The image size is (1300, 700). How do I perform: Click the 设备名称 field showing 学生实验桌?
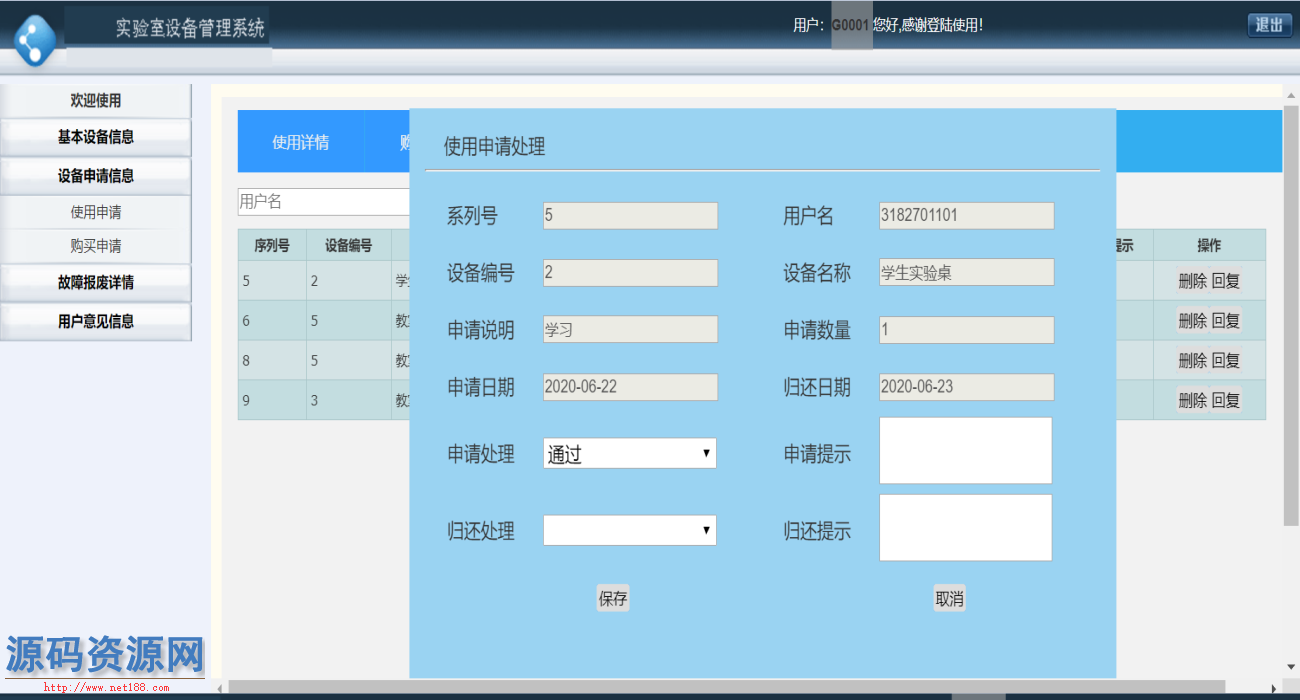[966, 273]
